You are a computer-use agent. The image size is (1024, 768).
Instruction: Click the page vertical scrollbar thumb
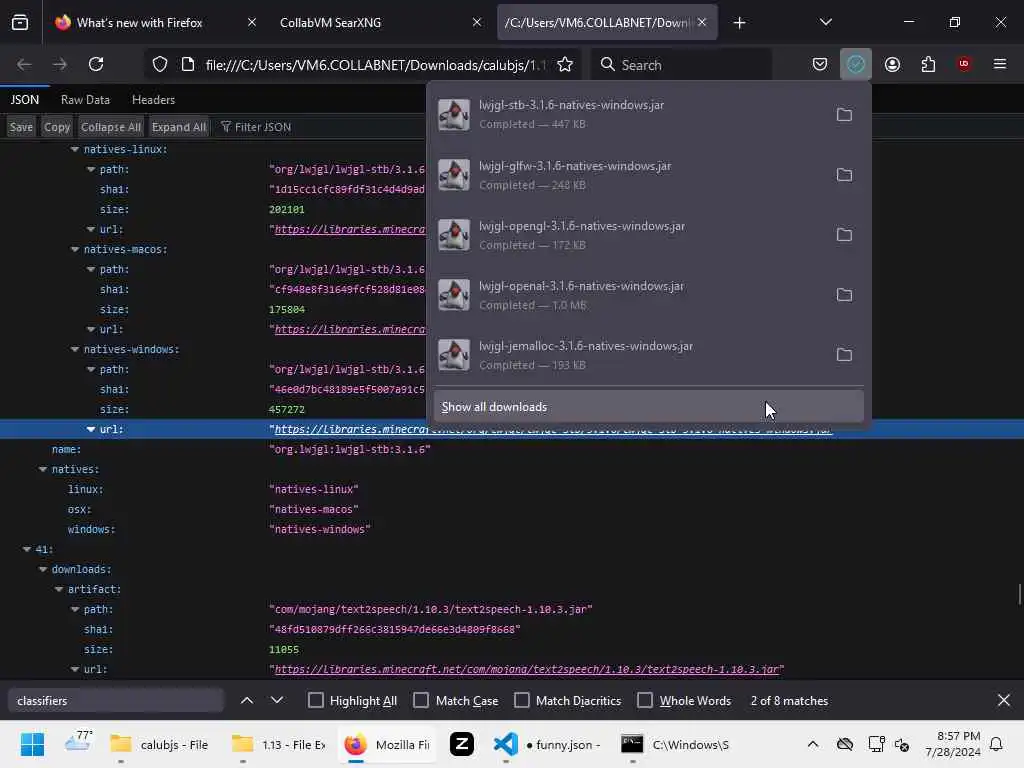pyautogui.click(x=1019, y=594)
